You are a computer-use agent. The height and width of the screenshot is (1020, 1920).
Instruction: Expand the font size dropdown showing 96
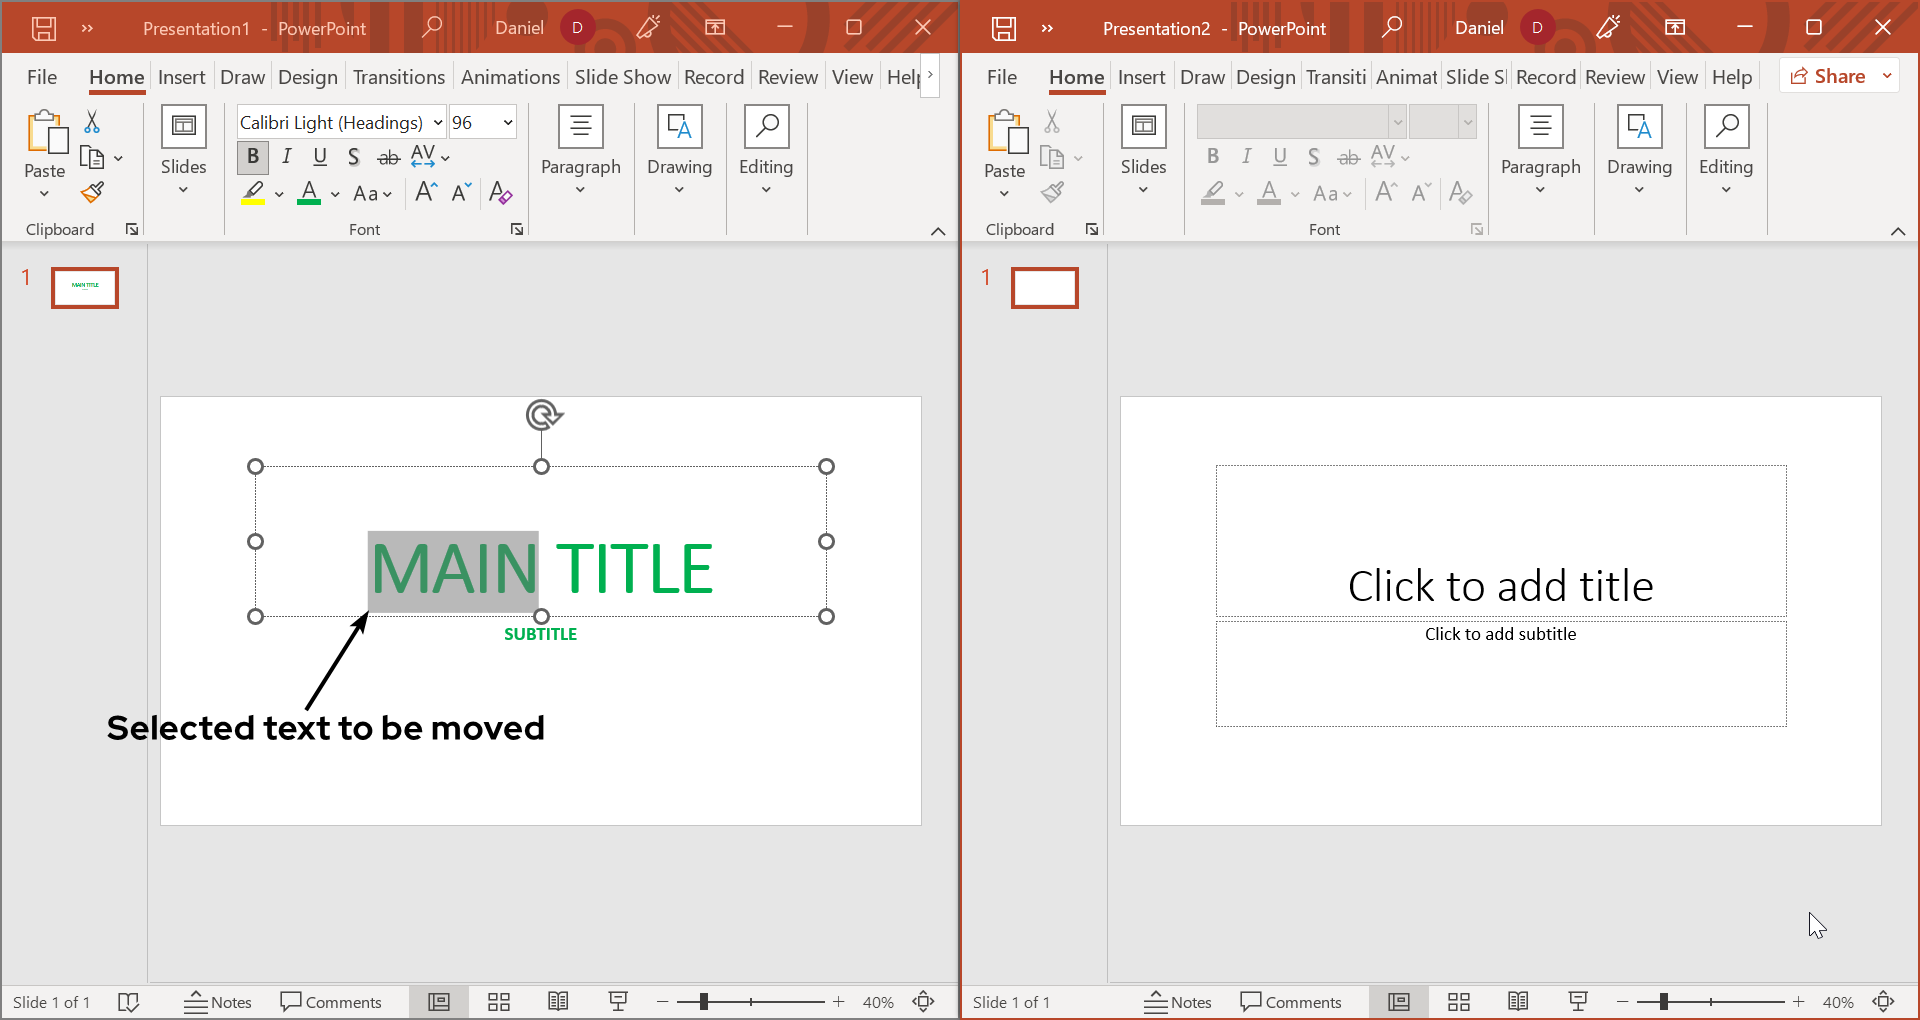[x=508, y=123]
